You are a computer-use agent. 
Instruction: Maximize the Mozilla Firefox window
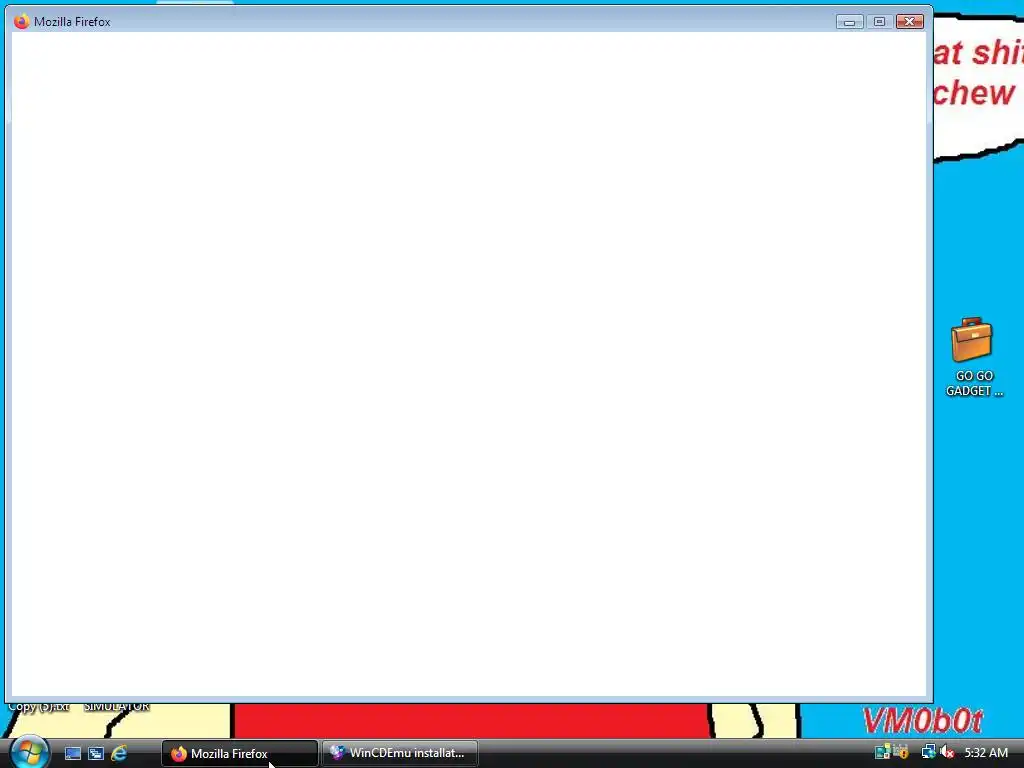[x=879, y=22]
